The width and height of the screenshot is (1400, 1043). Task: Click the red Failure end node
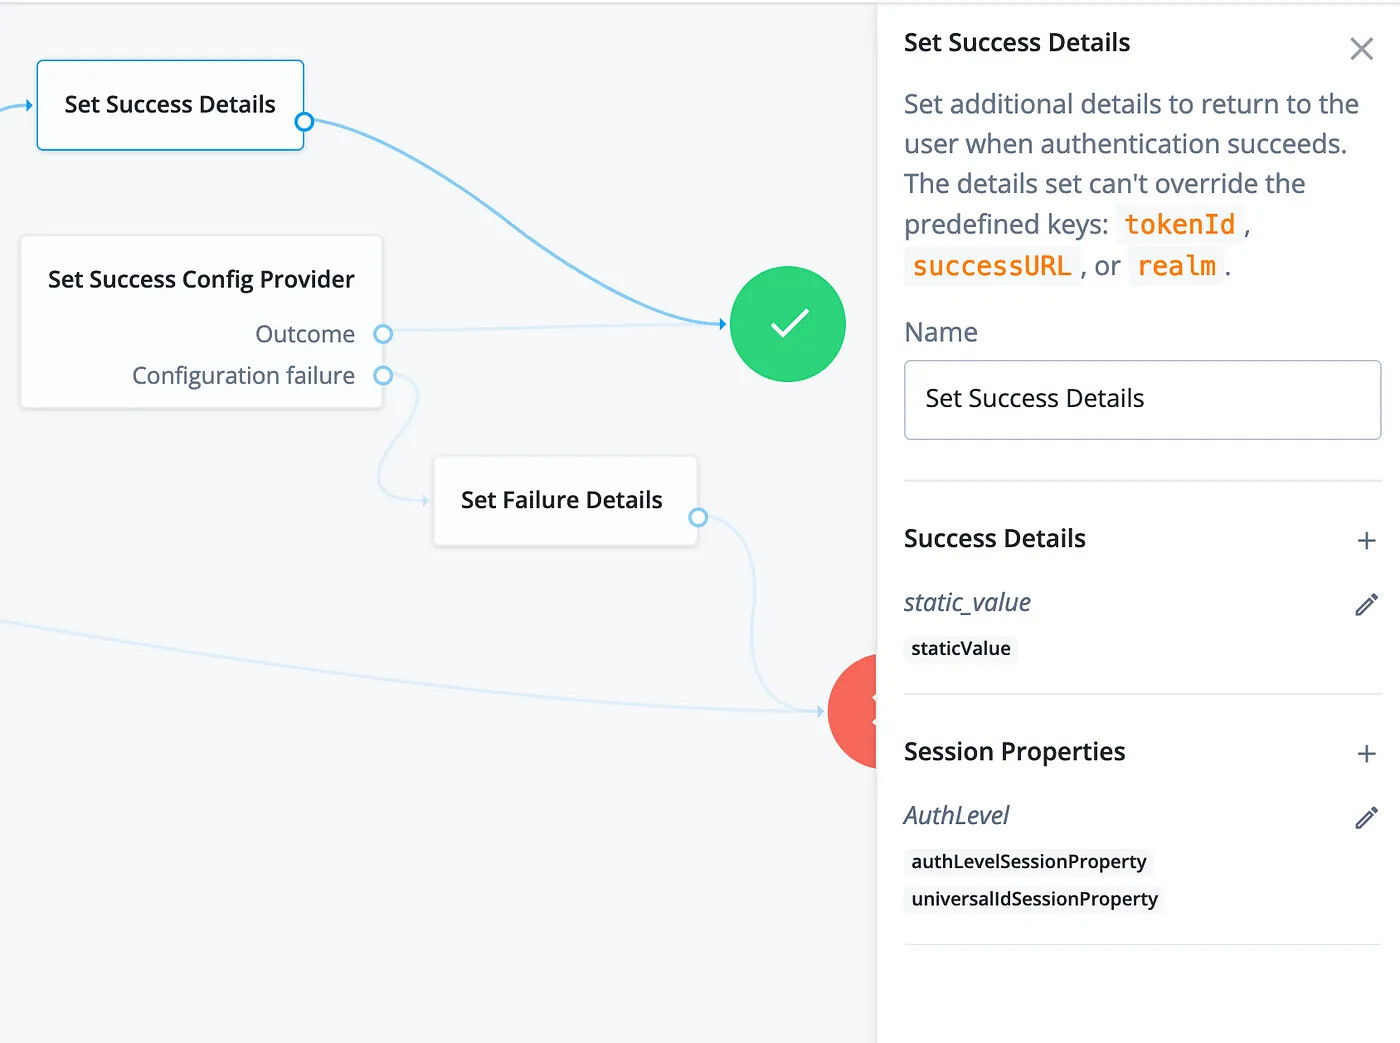[x=853, y=711]
